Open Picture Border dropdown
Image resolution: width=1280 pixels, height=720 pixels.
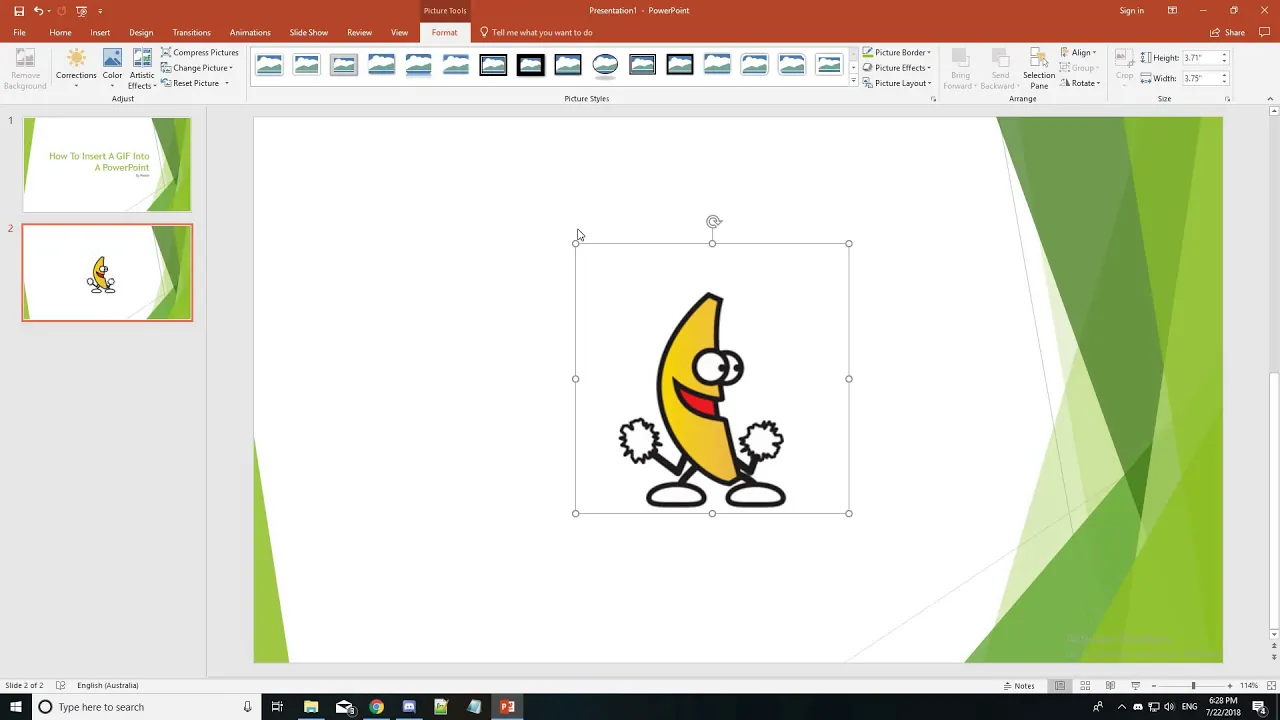click(897, 52)
